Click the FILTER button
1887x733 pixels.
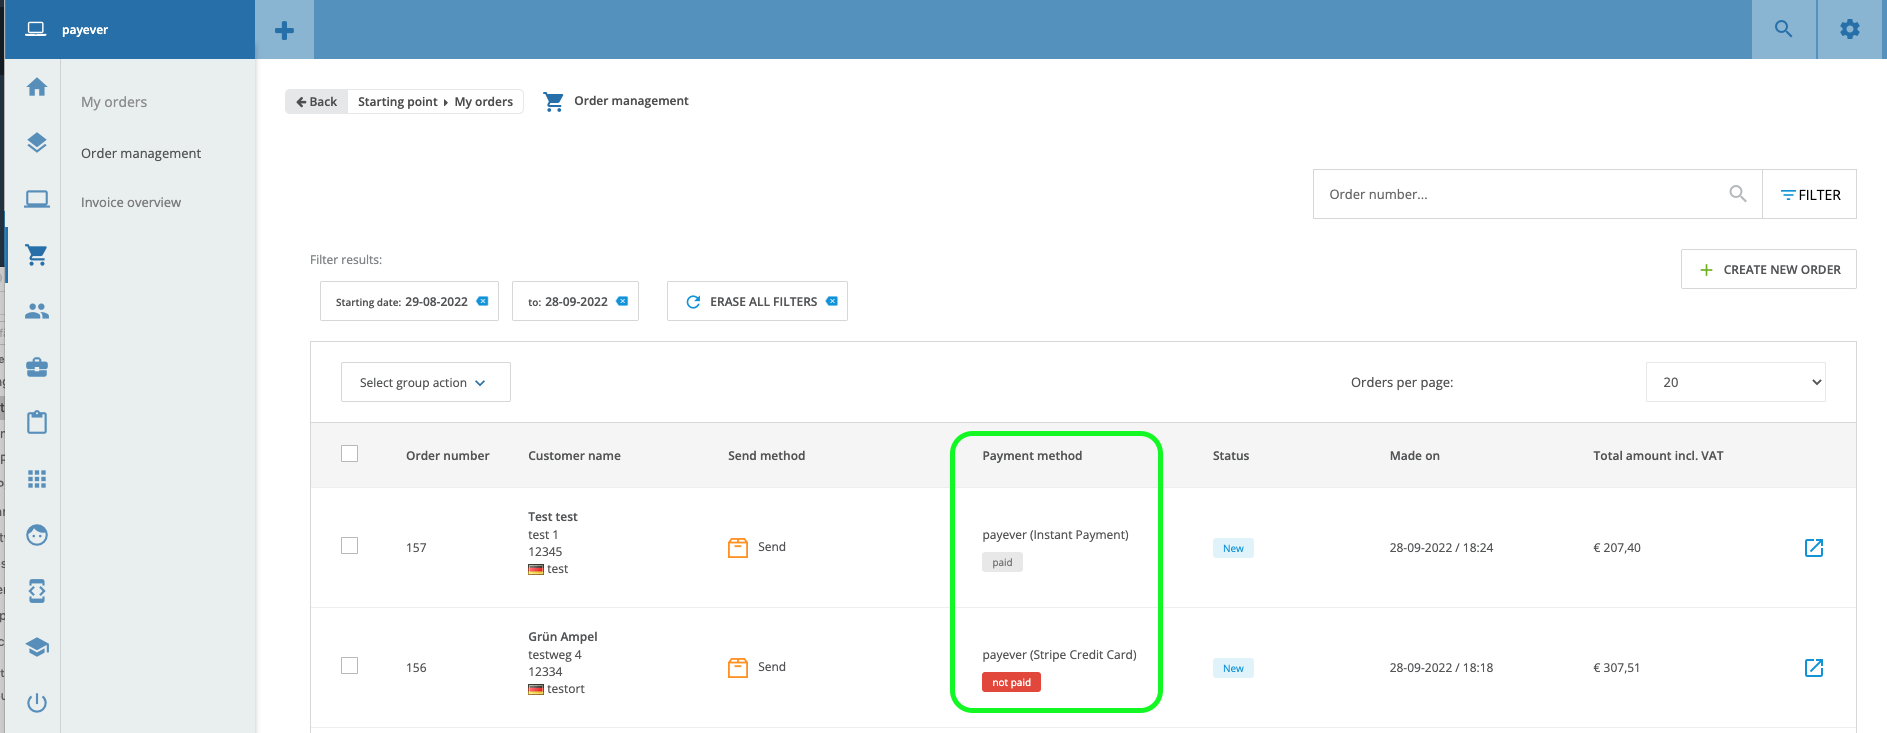click(1810, 195)
